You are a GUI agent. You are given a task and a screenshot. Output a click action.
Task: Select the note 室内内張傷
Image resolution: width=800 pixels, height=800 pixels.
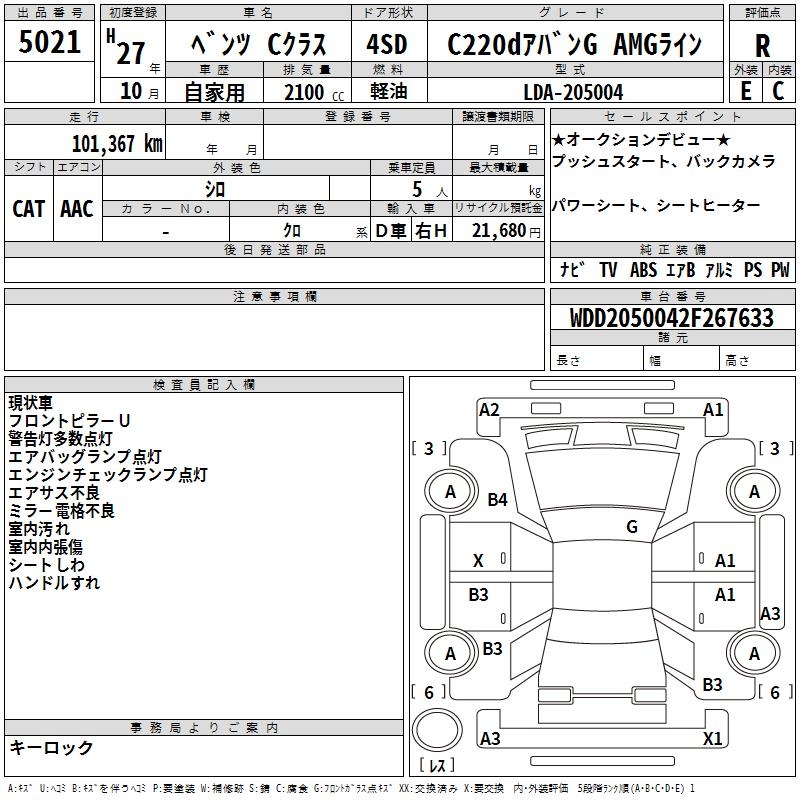(45, 546)
